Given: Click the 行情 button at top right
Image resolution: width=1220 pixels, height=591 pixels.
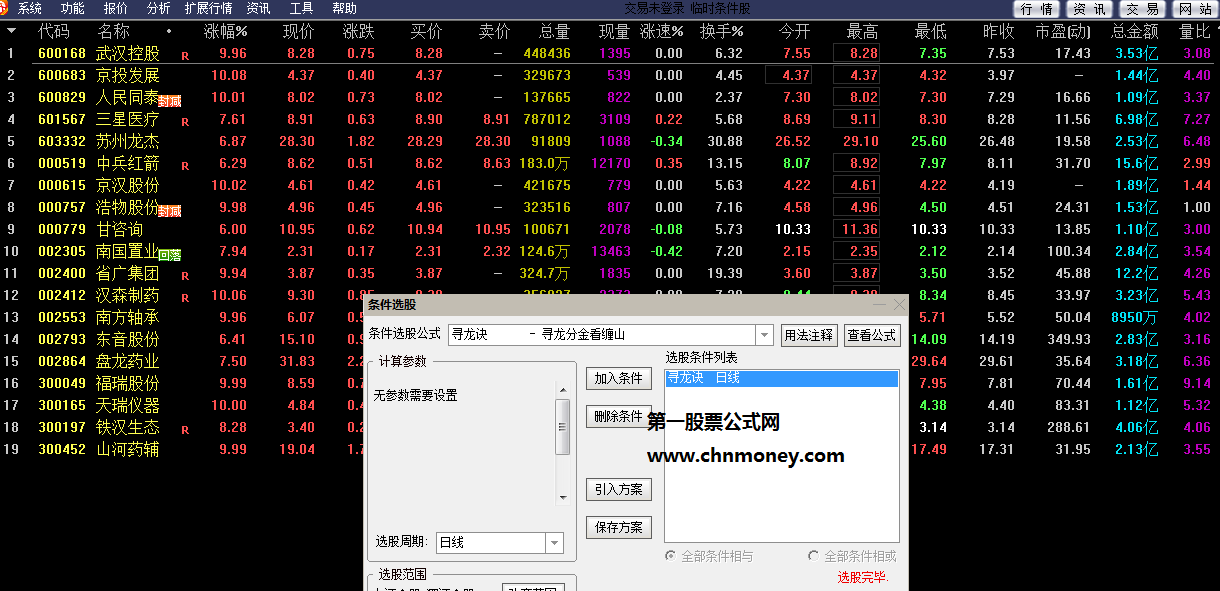Looking at the screenshot, I should point(1037,9).
